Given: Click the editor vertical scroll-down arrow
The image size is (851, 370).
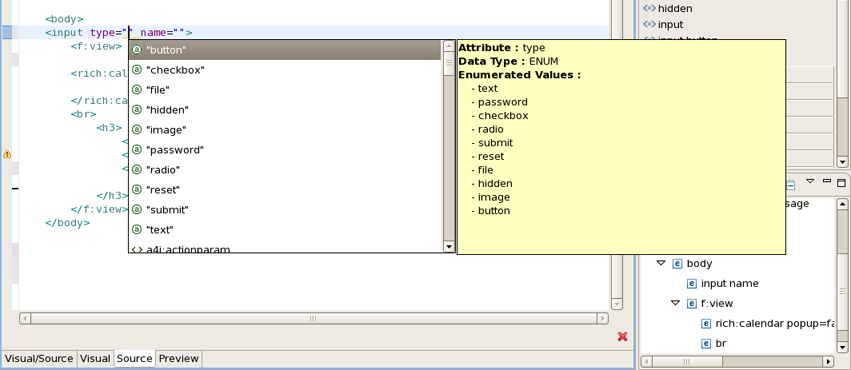Looking at the screenshot, I should point(616,304).
